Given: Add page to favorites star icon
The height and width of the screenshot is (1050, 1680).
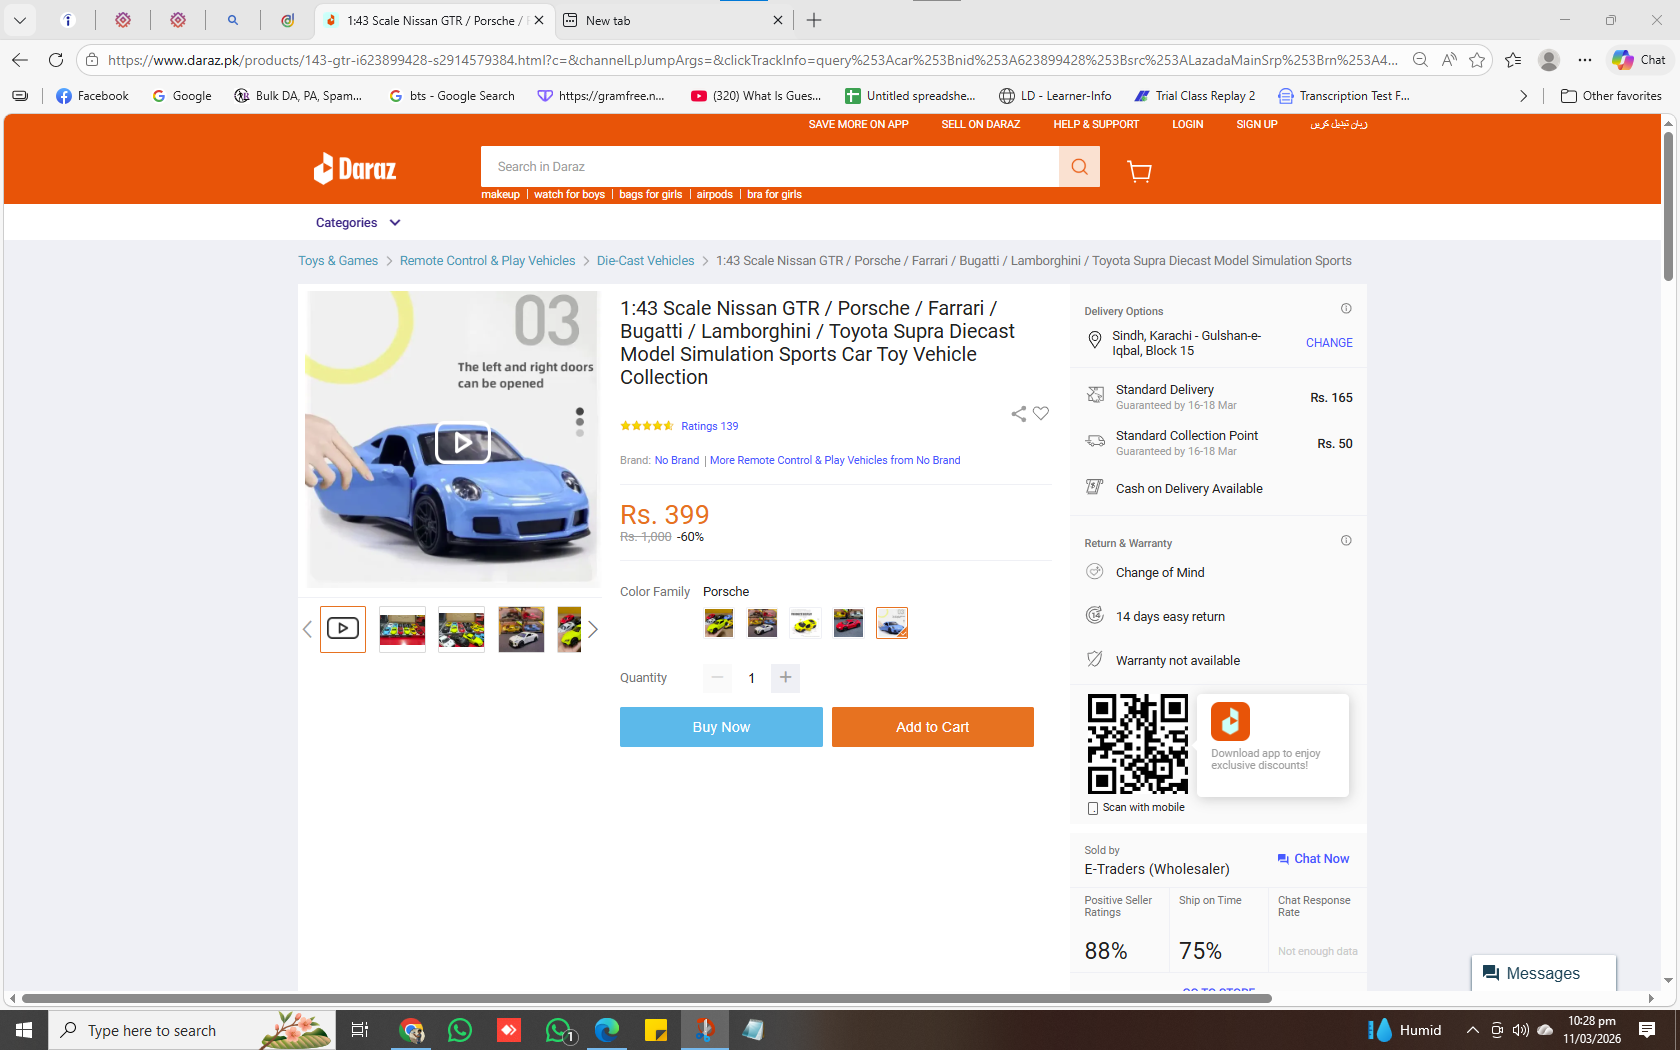Looking at the screenshot, I should [1477, 60].
